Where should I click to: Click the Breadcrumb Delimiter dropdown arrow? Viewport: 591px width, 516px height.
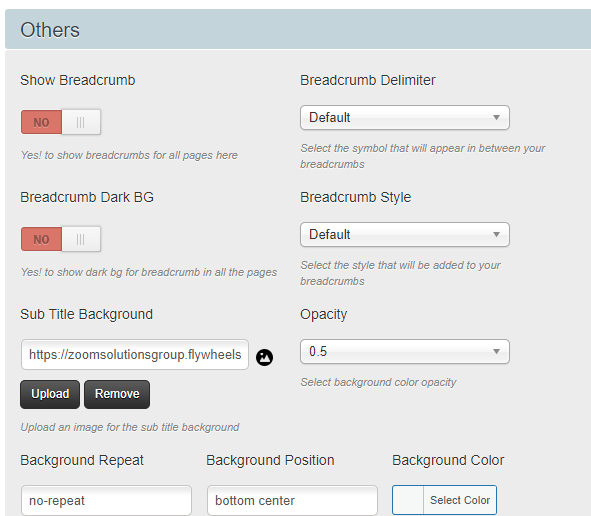pyautogui.click(x=496, y=118)
